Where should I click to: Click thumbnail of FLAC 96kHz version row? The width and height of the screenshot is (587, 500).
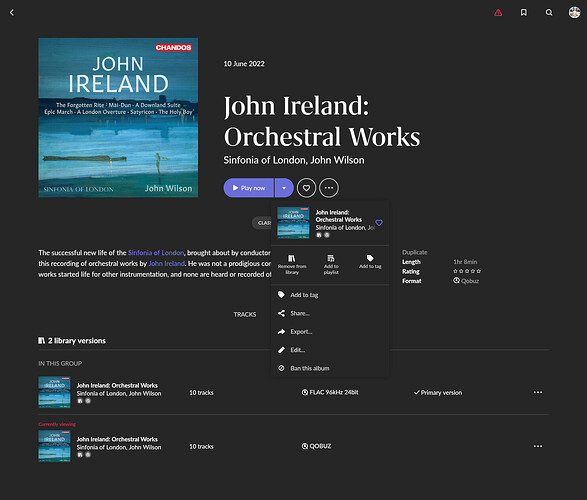54,392
